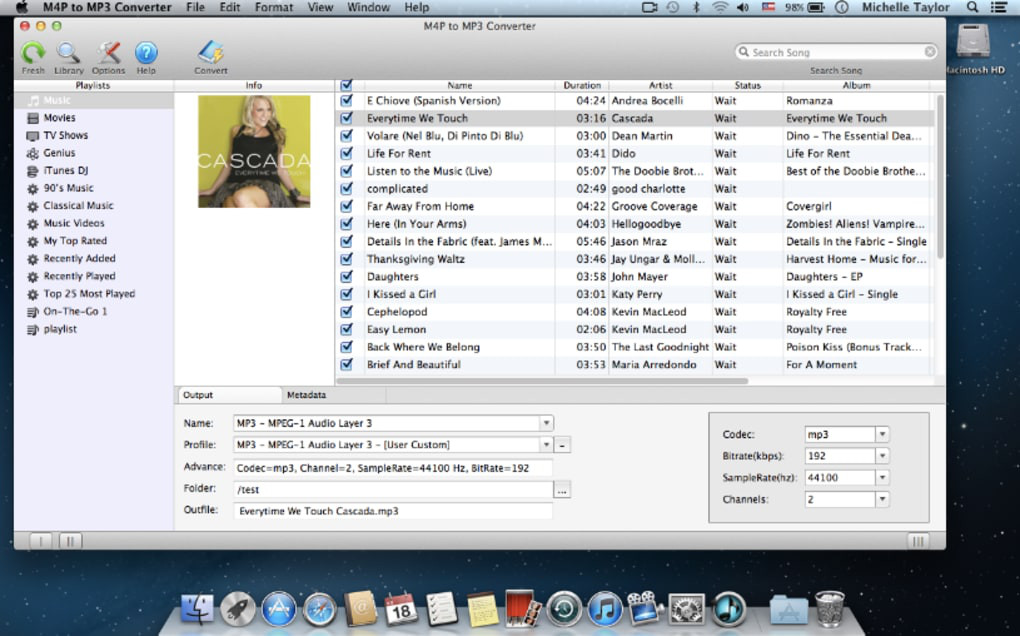Viewport: 1020px width, 636px height.
Task: Click the Movies playlist icon
Action: pos(33,118)
